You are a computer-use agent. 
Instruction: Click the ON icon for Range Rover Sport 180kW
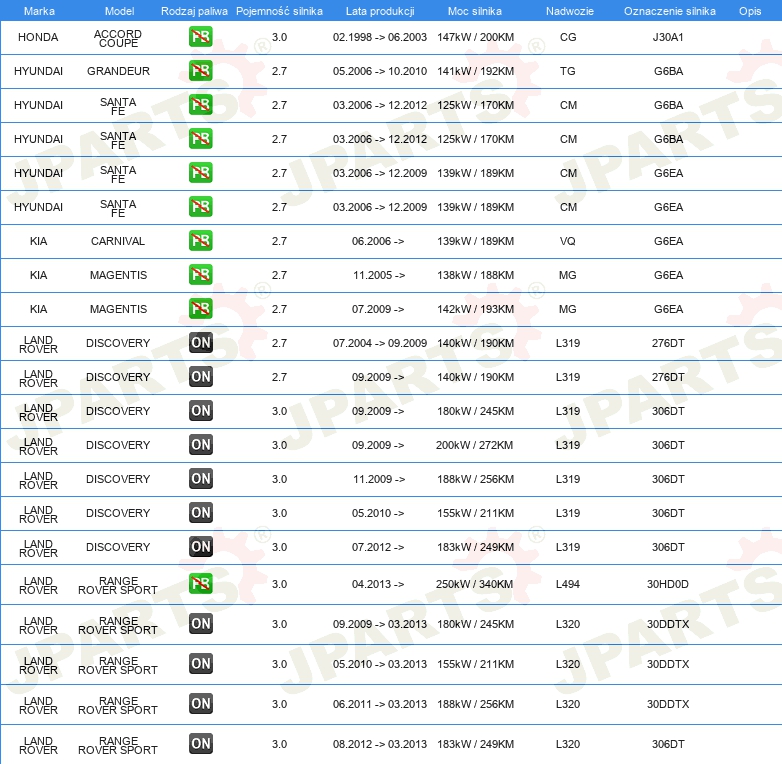click(x=200, y=624)
